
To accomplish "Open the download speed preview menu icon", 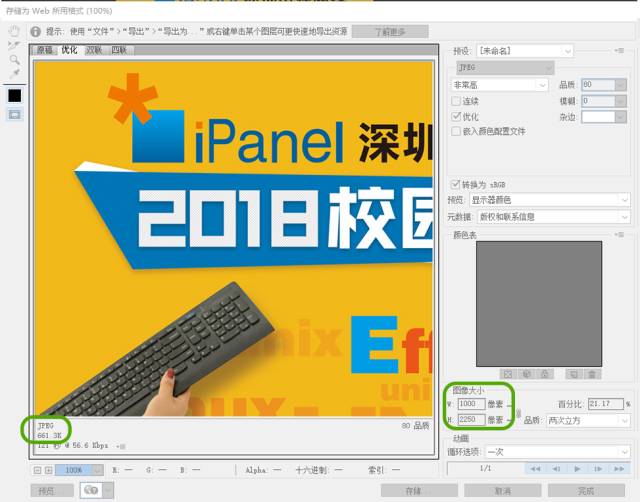I will (121, 446).
